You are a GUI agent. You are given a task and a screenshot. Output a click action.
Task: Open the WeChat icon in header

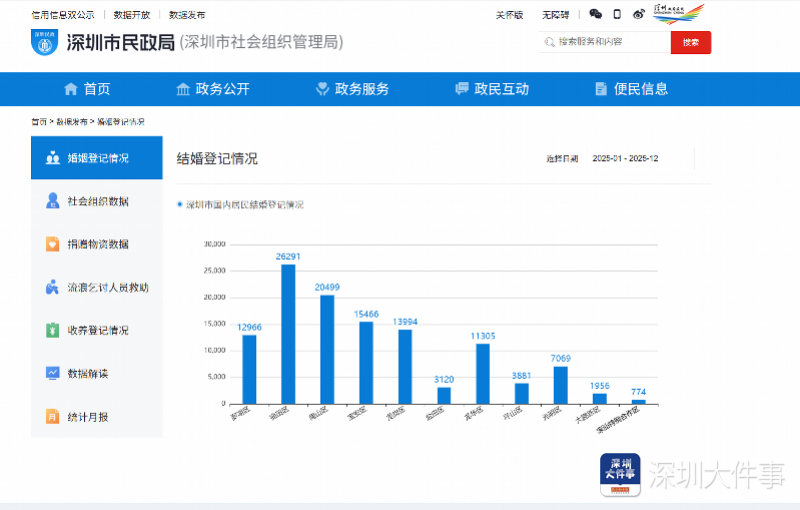click(595, 14)
